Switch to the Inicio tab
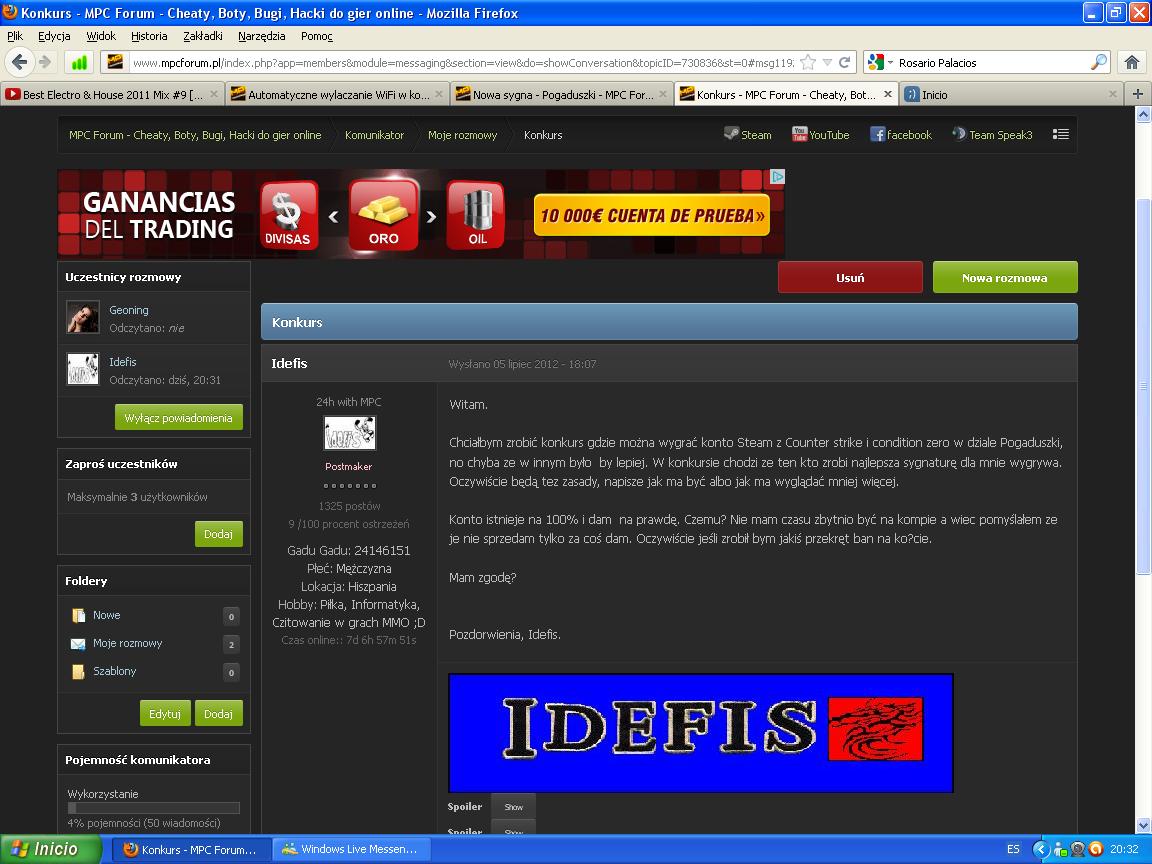The height and width of the screenshot is (864, 1152). [x=1011, y=94]
